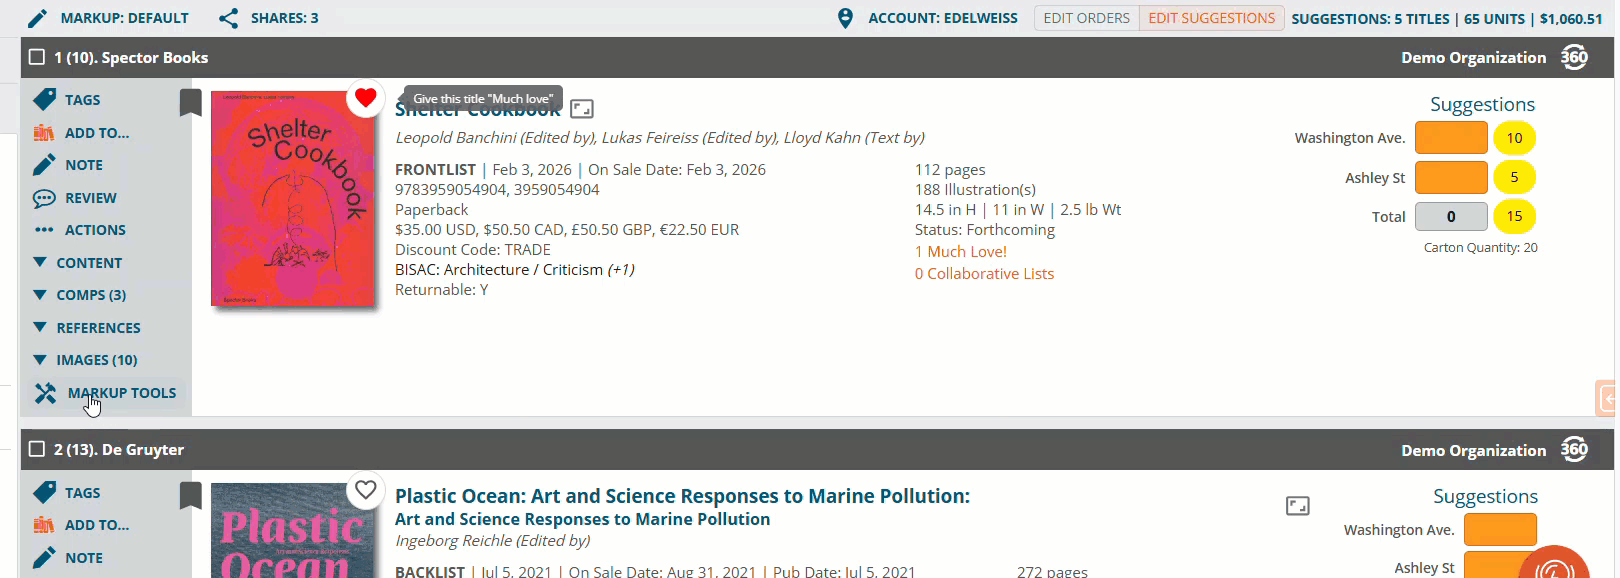Click the bookmark icon beside Shelter Cookbook cover
The height and width of the screenshot is (578, 1620).
pos(190,102)
